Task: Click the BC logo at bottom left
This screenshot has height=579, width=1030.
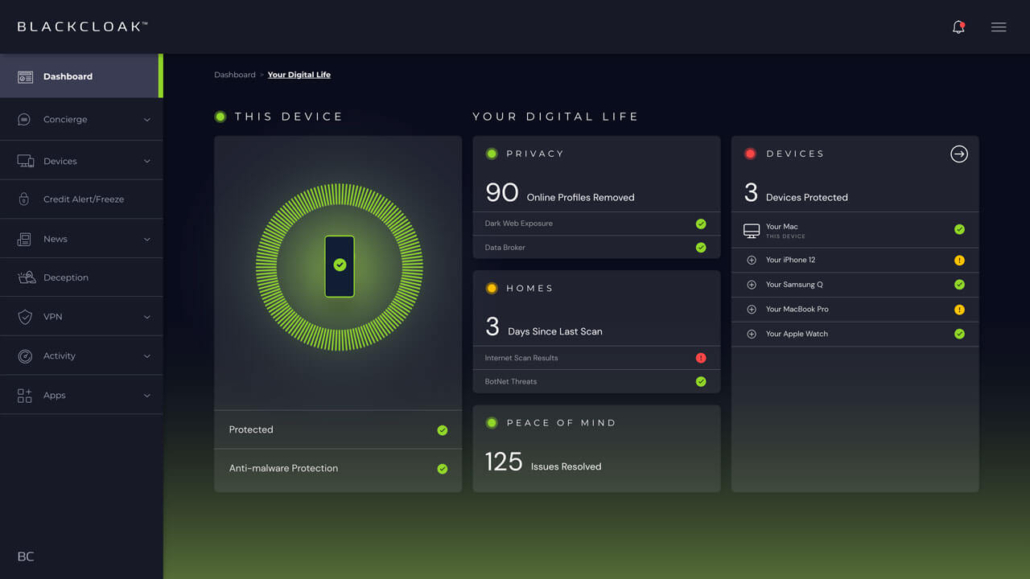Action: [x=26, y=556]
